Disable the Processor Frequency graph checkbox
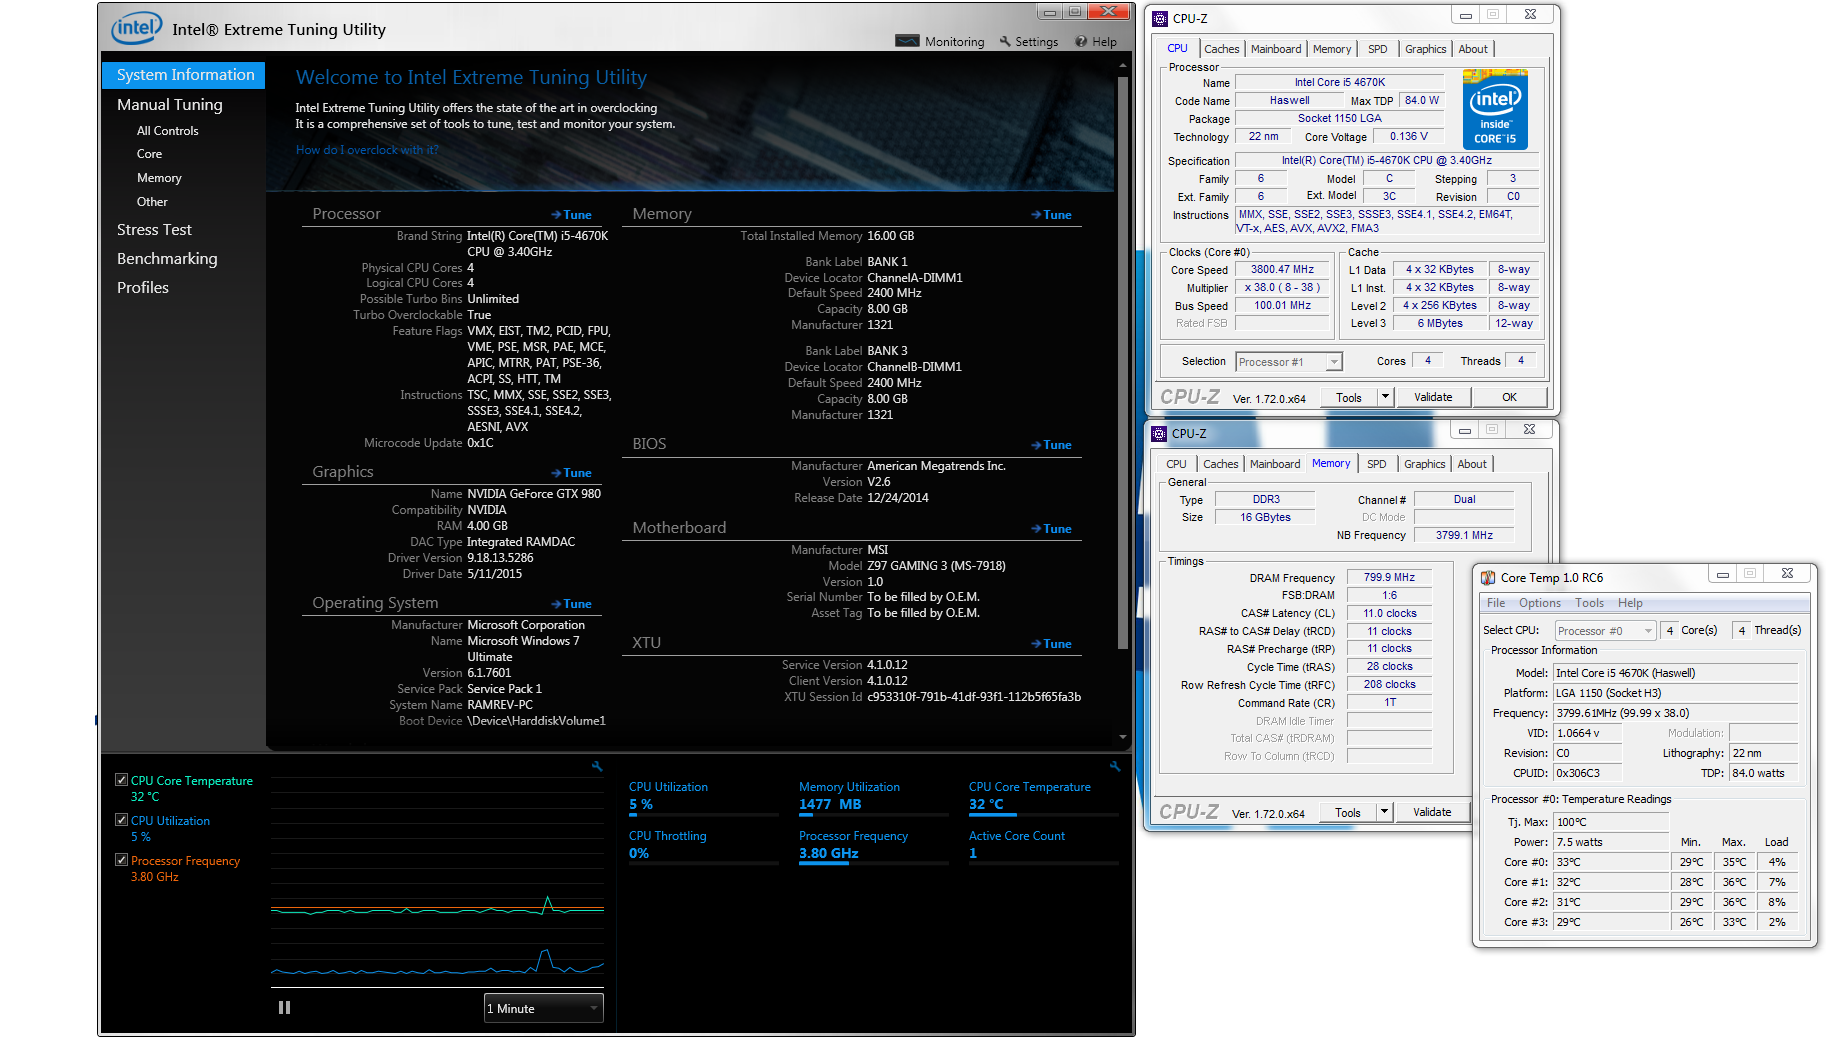 point(122,860)
